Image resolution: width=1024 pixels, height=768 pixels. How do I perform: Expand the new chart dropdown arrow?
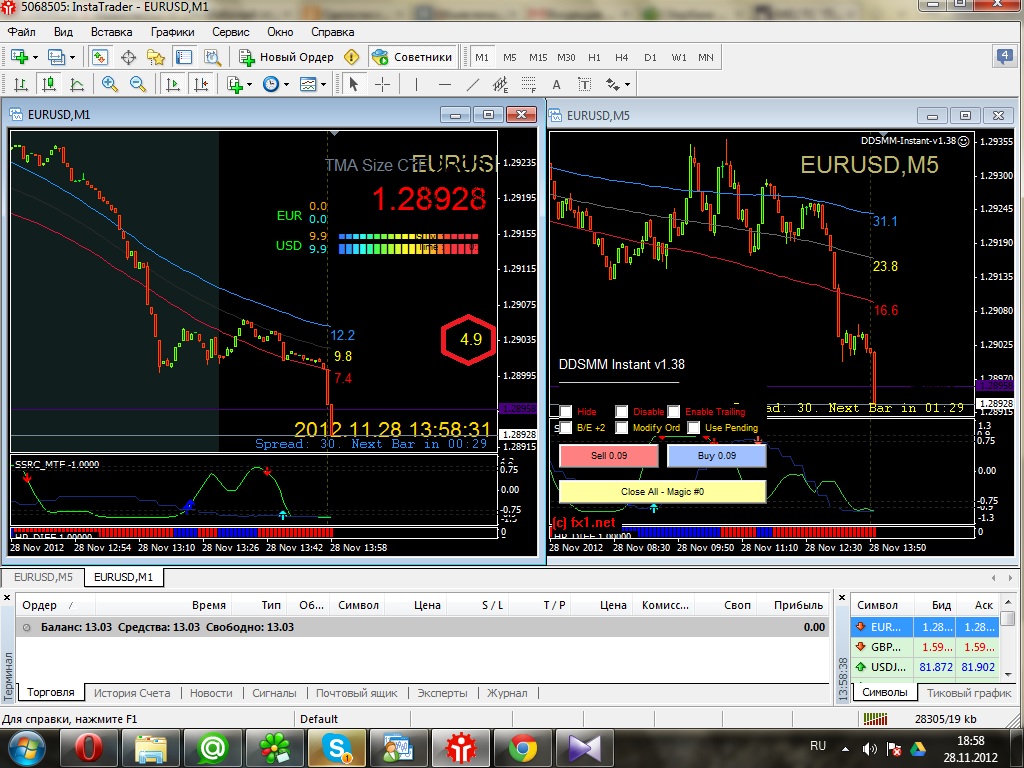coord(35,57)
